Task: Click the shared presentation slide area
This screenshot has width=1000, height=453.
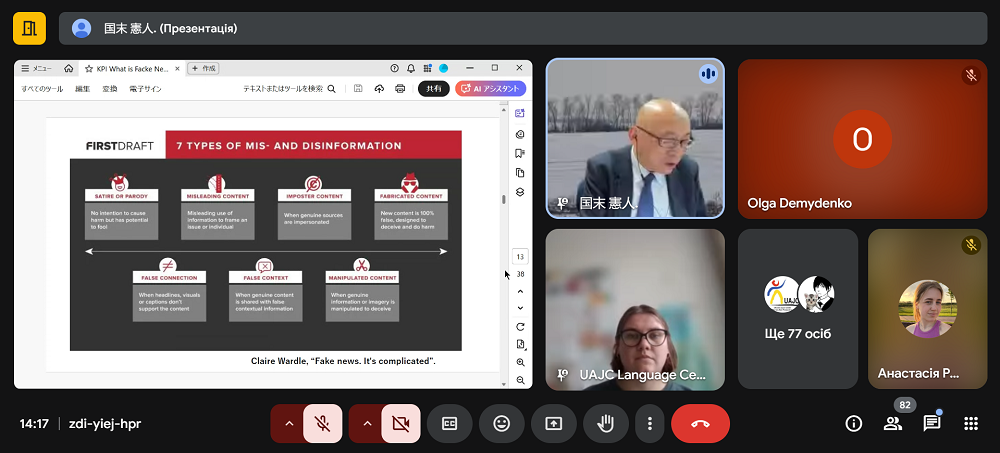Action: (x=265, y=240)
